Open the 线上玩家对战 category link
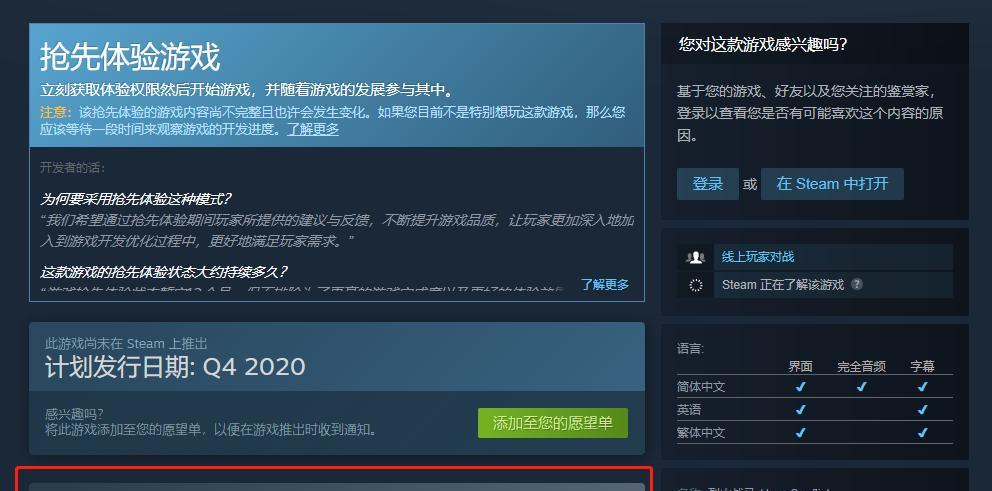The height and width of the screenshot is (491, 992). tap(757, 257)
